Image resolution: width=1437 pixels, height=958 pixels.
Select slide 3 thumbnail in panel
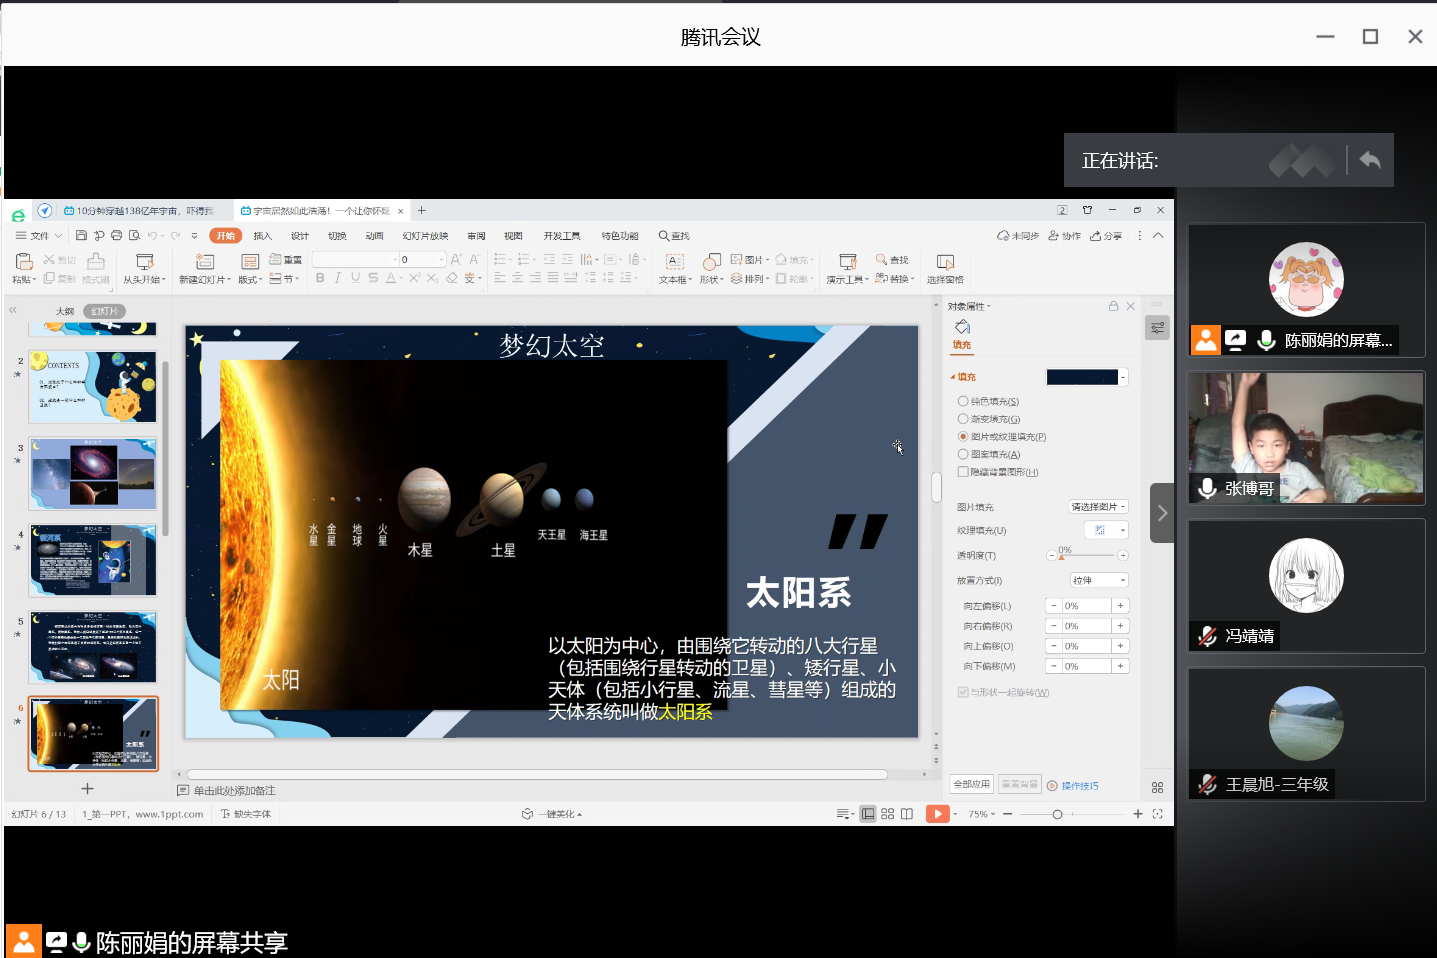(93, 474)
